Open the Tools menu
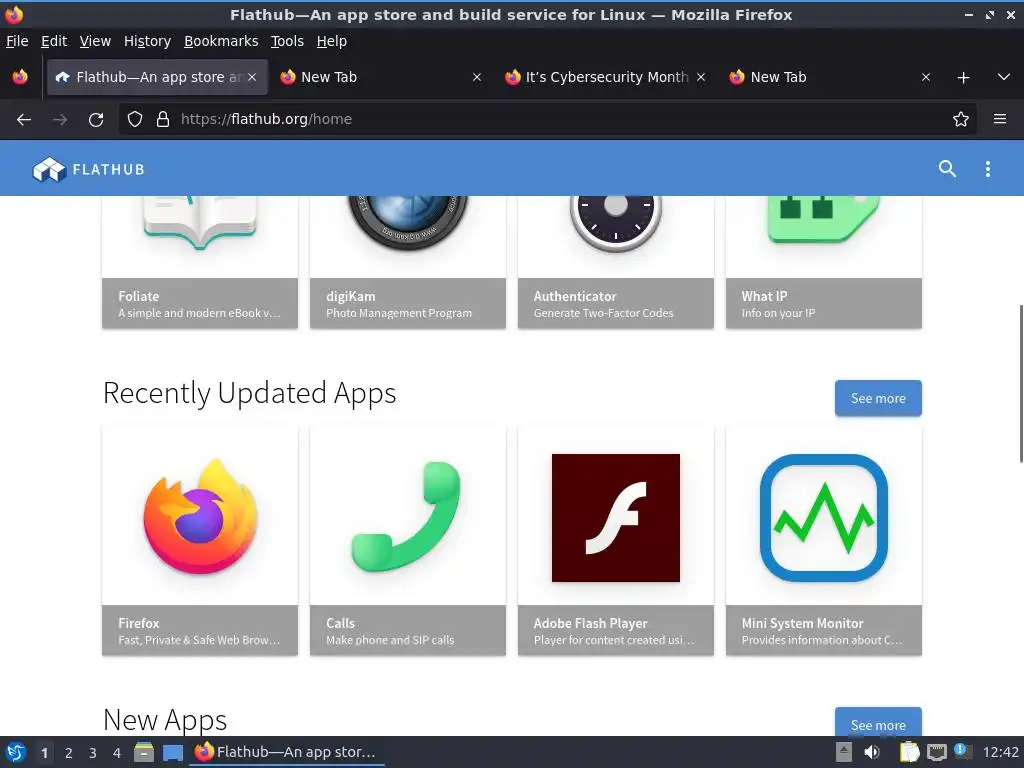This screenshot has width=1024, height=768. click(x=287, y=41)
